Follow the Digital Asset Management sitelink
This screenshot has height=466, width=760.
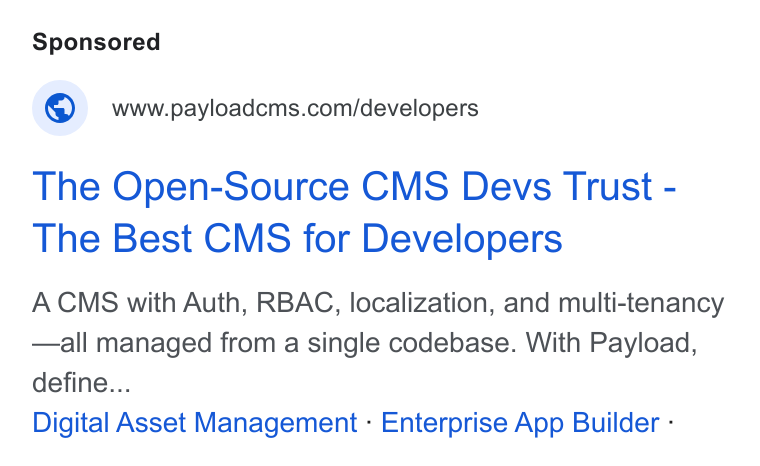tap(194, 422)
